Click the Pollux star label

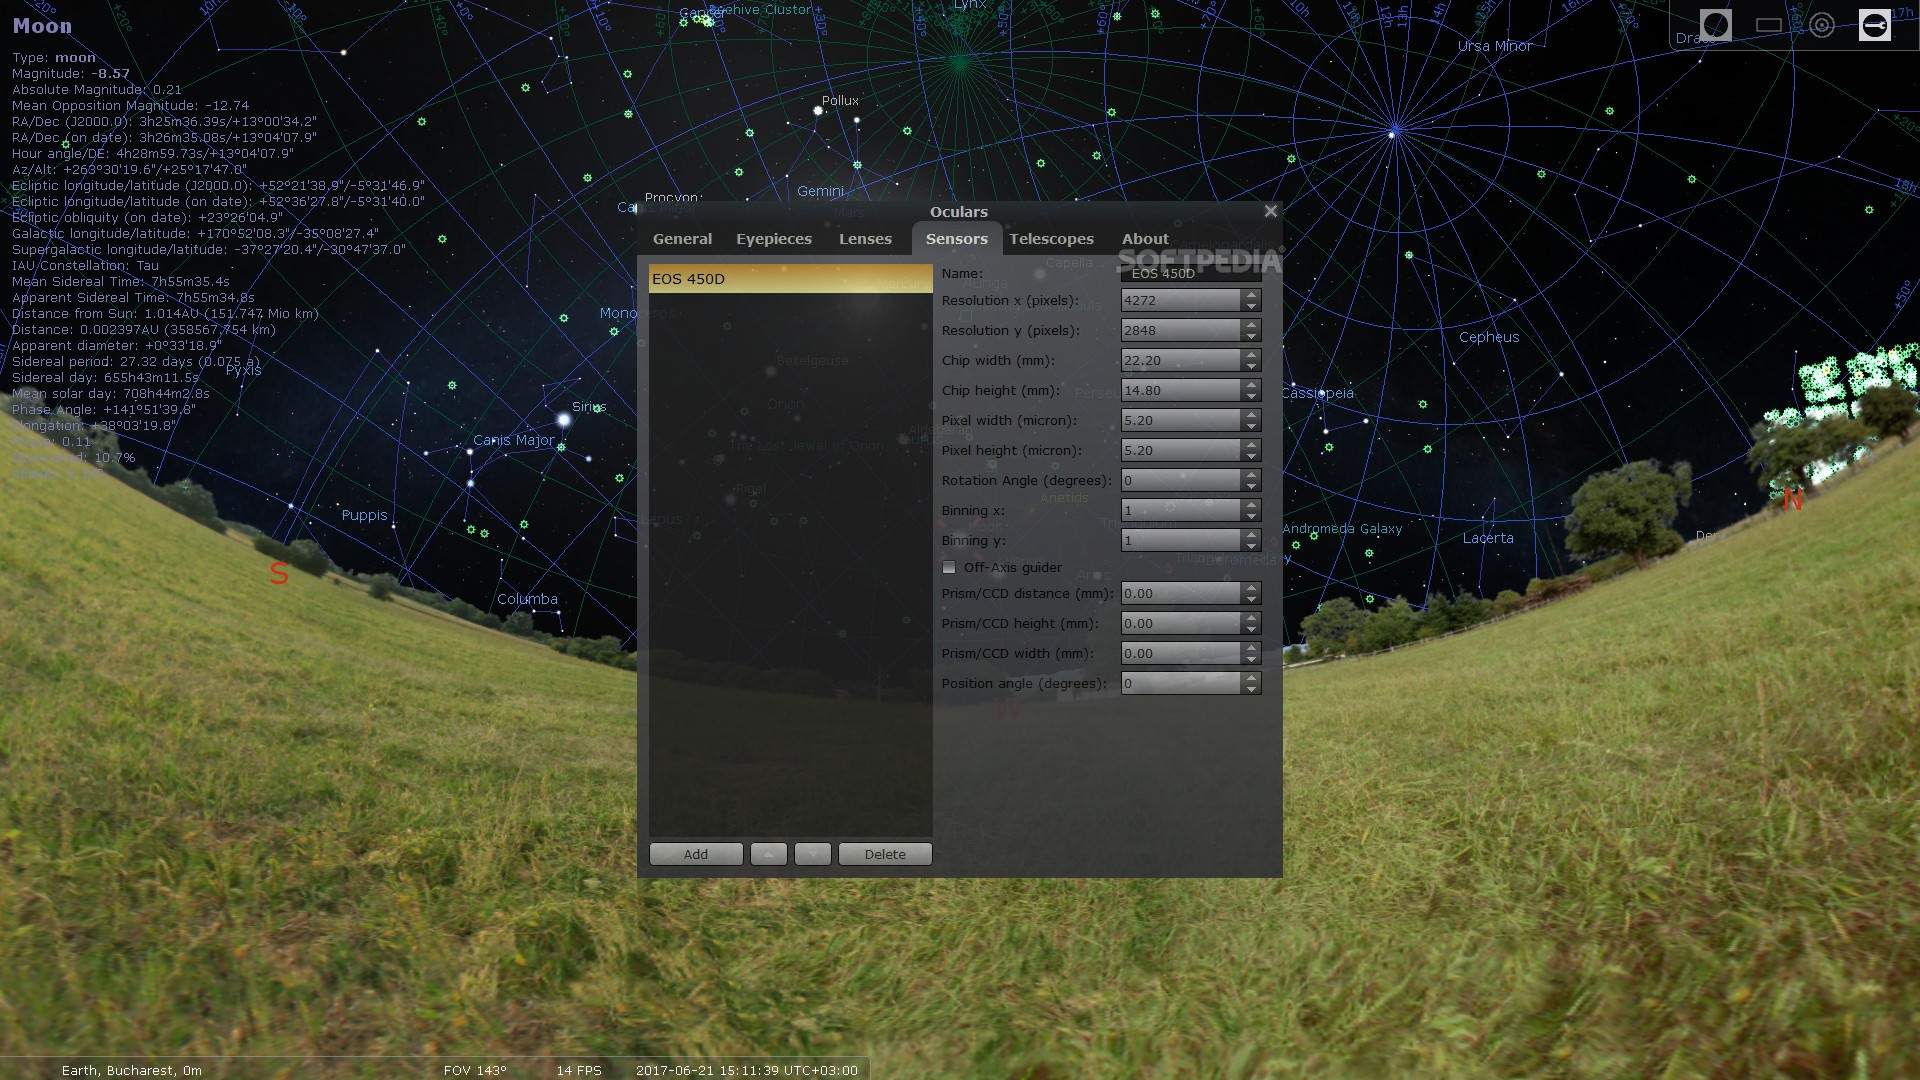pos(840,100)
